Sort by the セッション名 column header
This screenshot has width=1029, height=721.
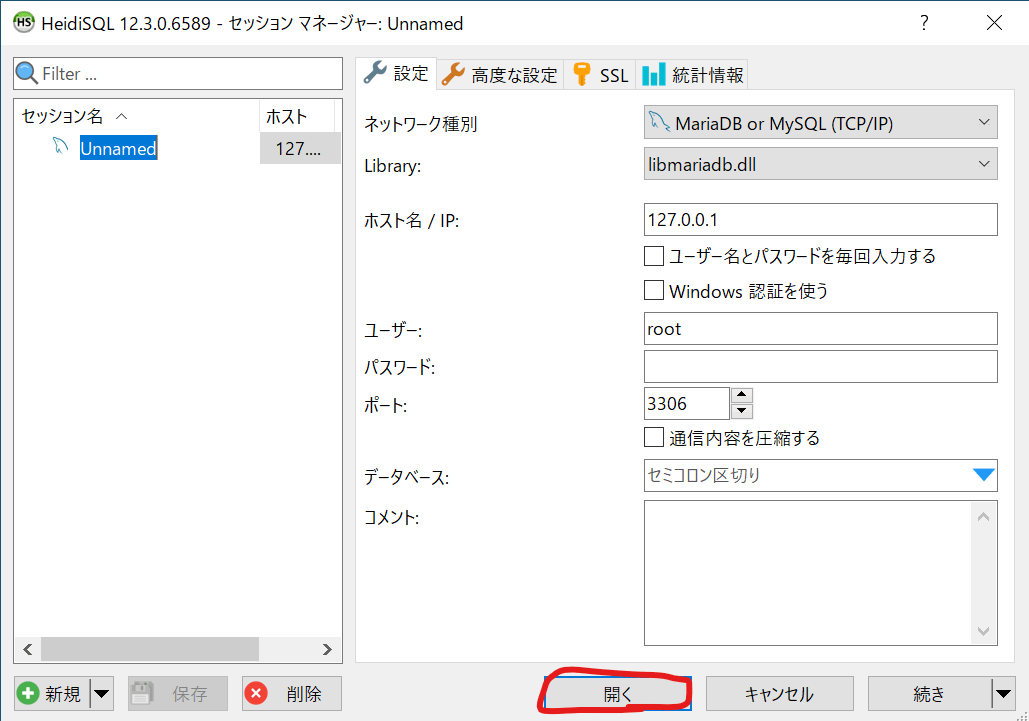tap(136, 116)
